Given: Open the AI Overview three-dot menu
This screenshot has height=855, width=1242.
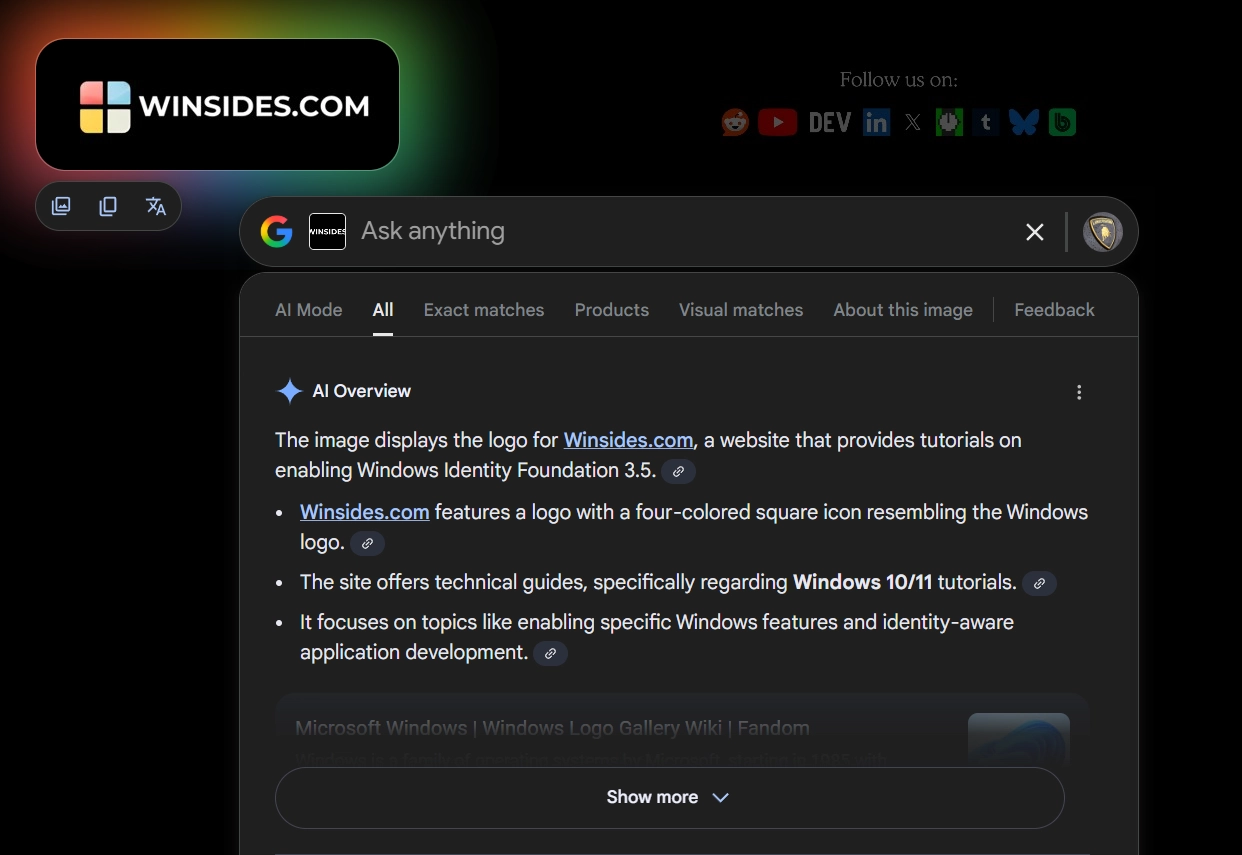Looking at the screenshot, I should (x=1079, y=392).
